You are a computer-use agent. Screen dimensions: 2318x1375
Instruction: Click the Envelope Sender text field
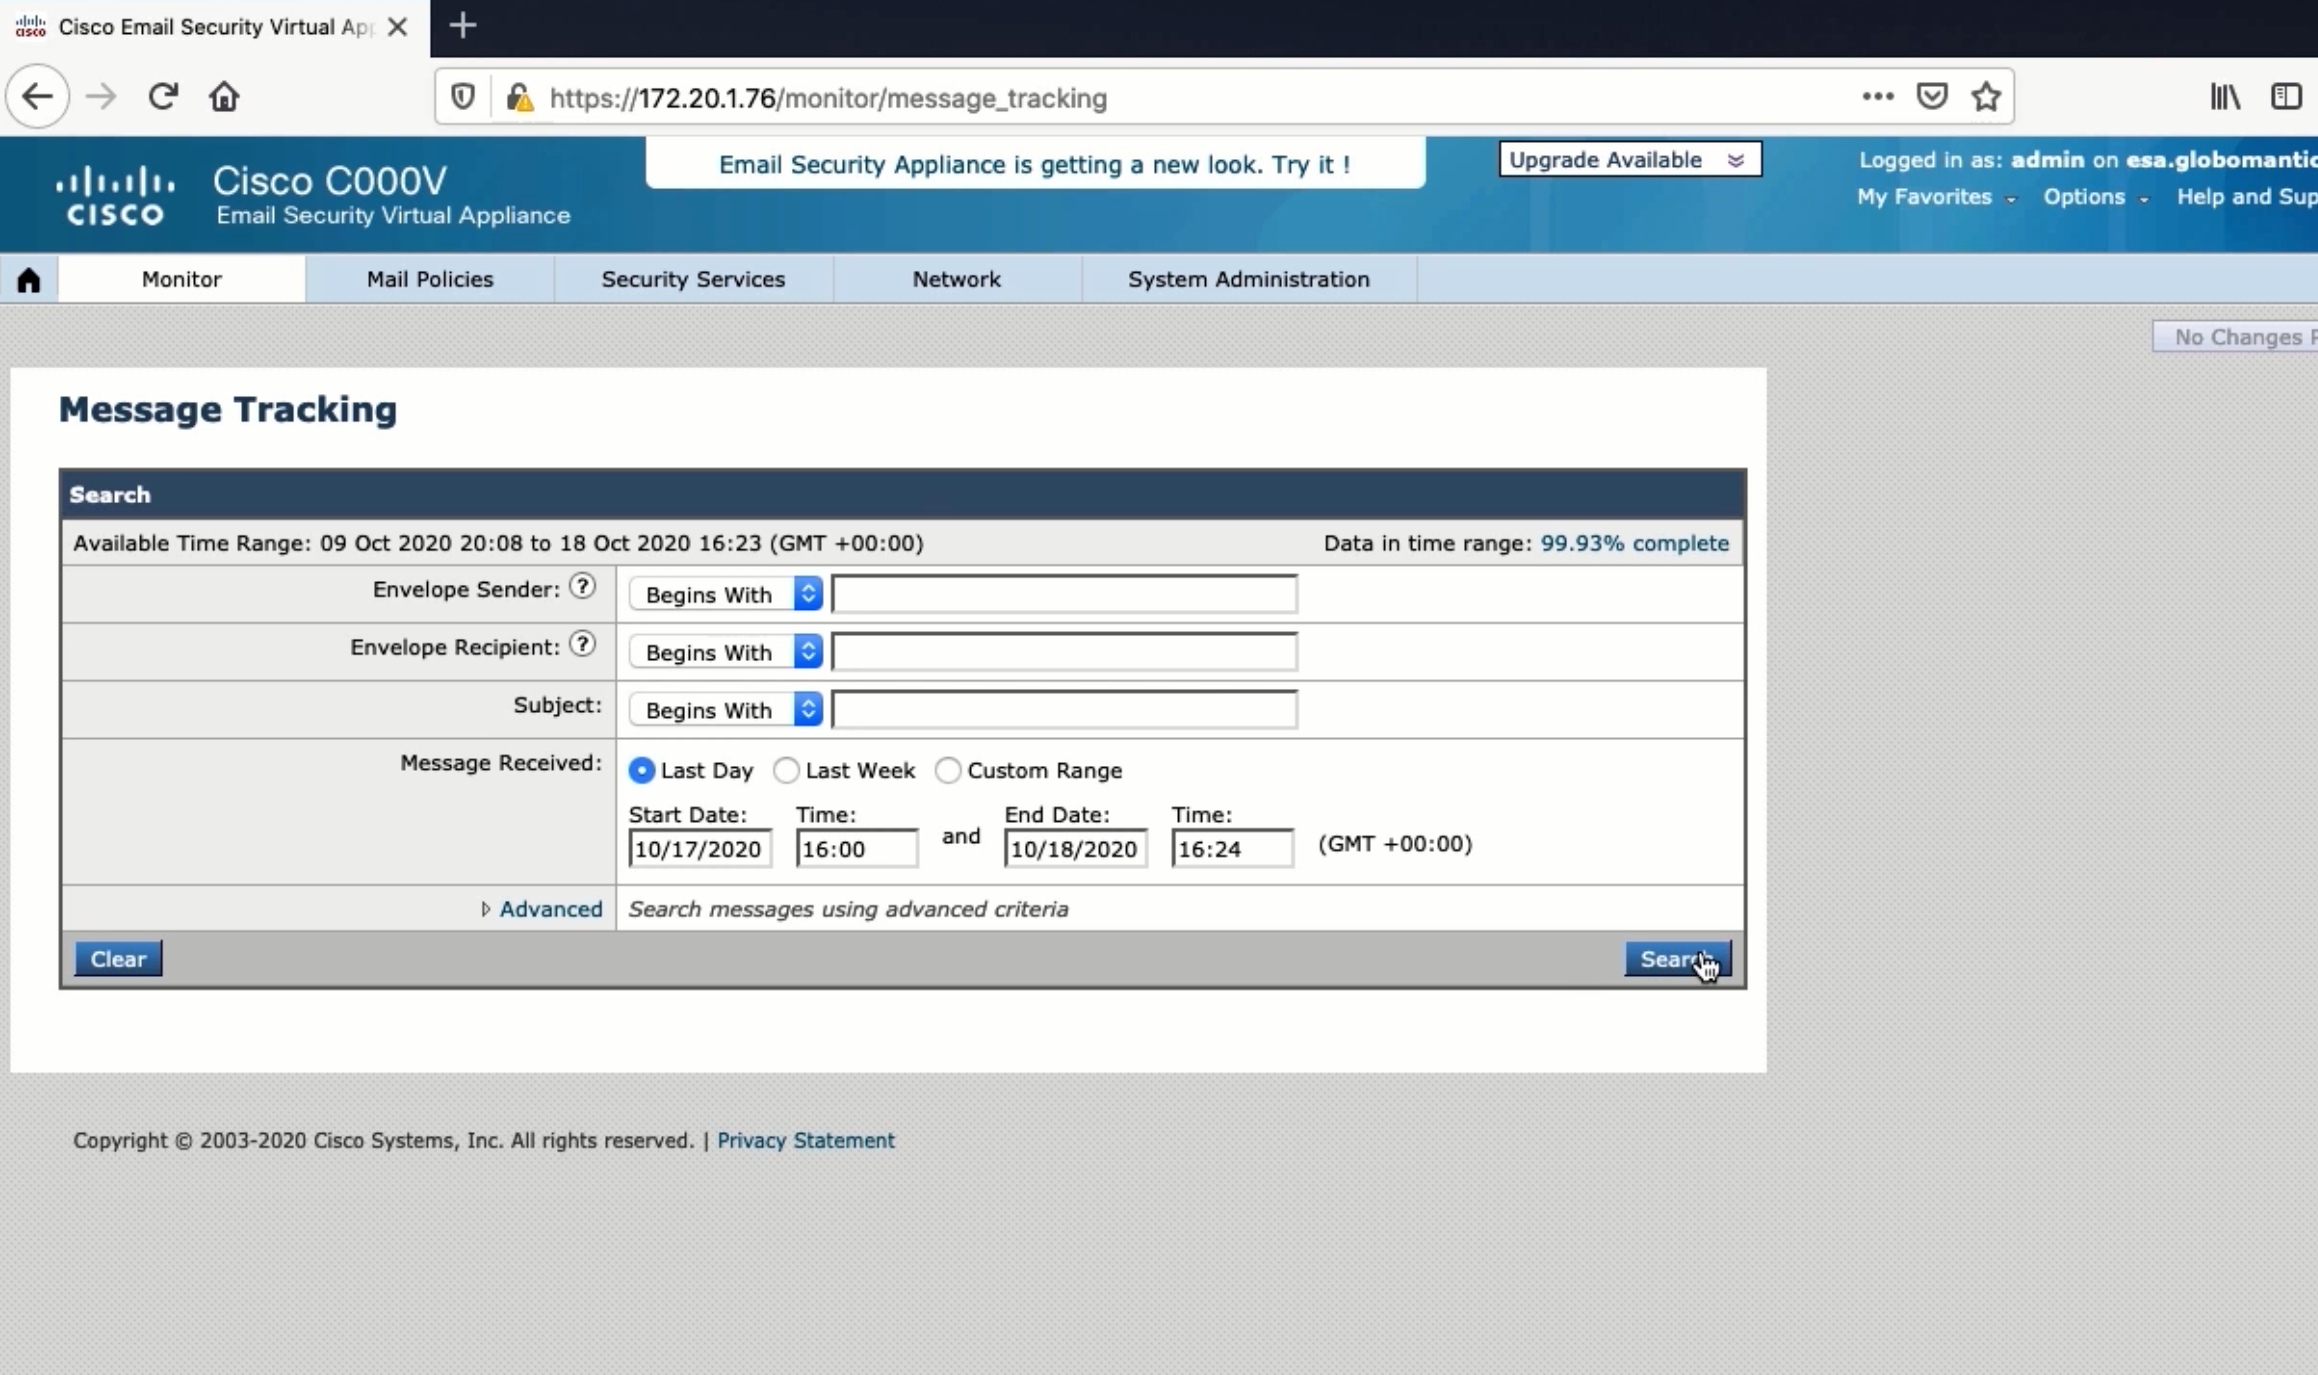point(1064,594)
